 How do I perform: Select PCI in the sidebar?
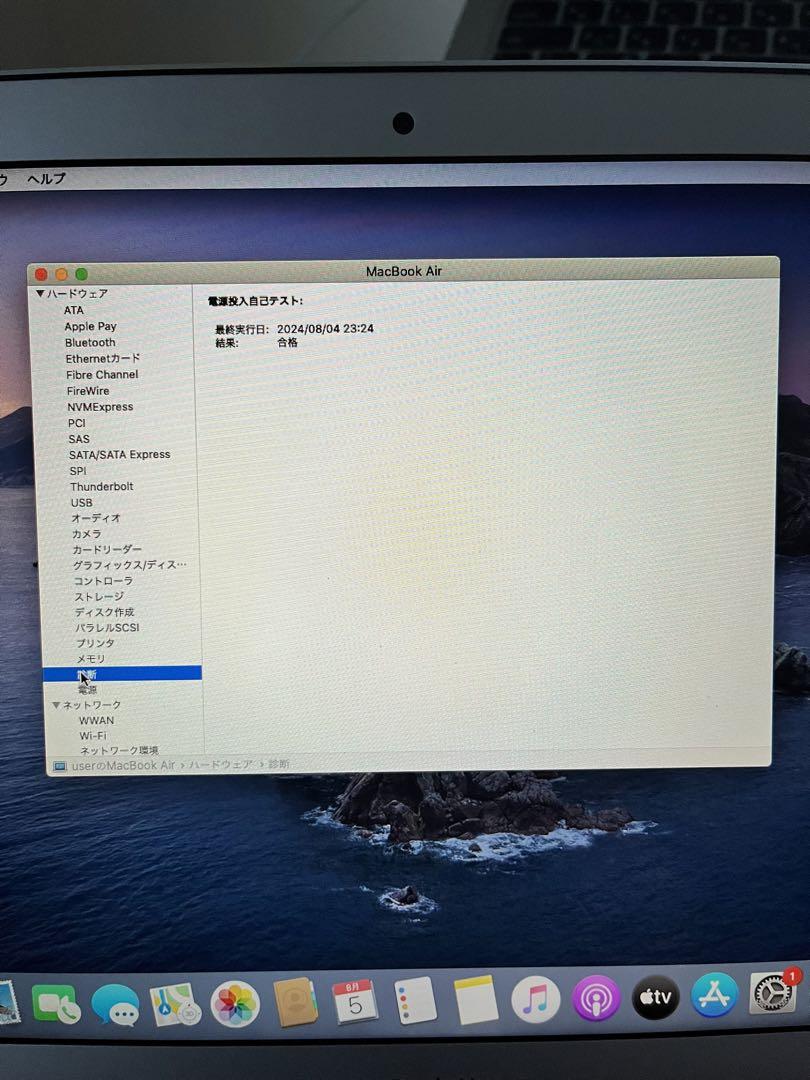coord(76,423)
